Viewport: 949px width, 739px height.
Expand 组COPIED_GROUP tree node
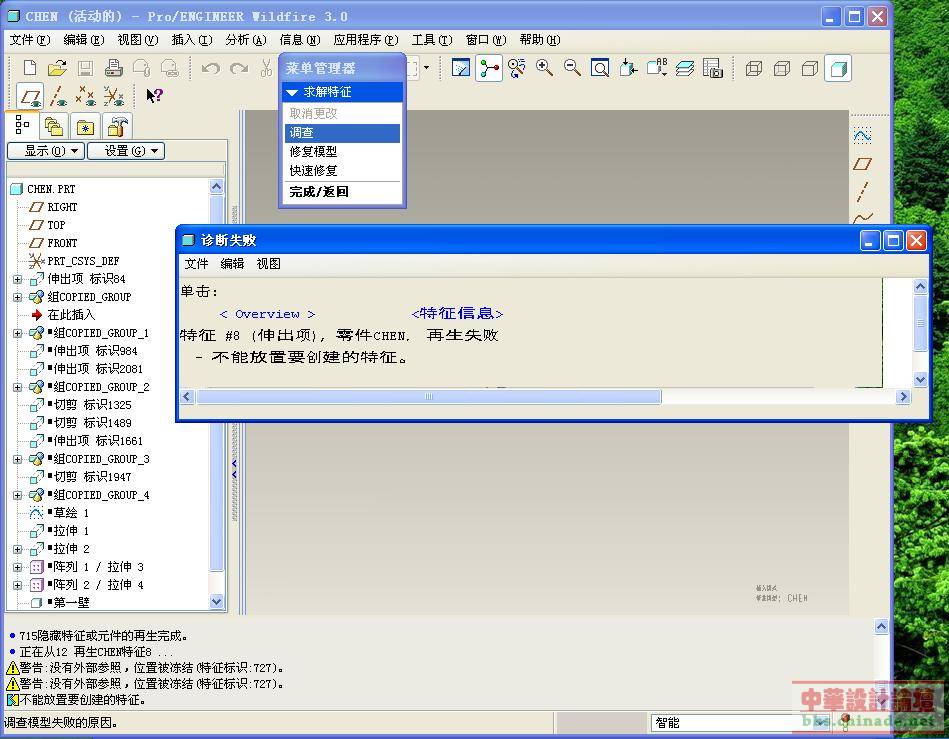pos(18,297)
